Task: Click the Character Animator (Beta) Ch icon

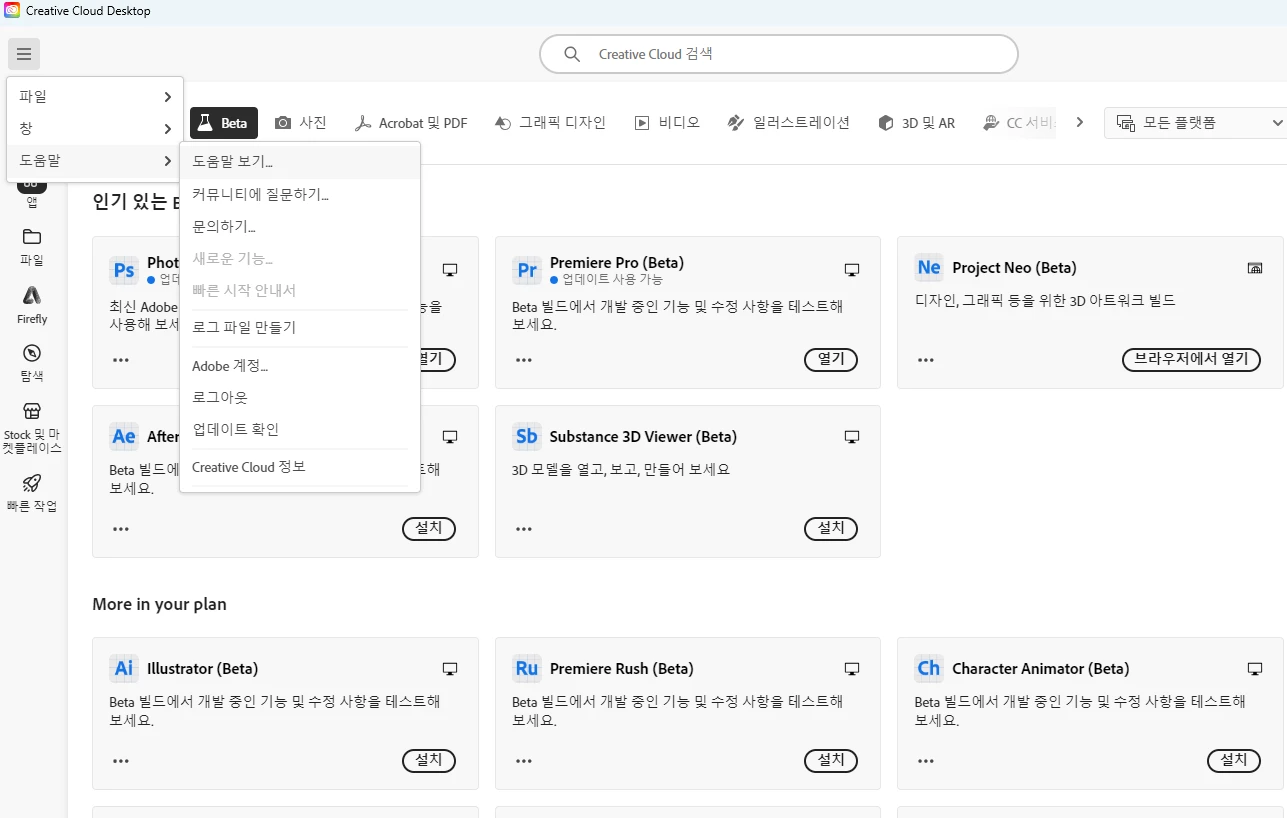Action: point(929,668)
